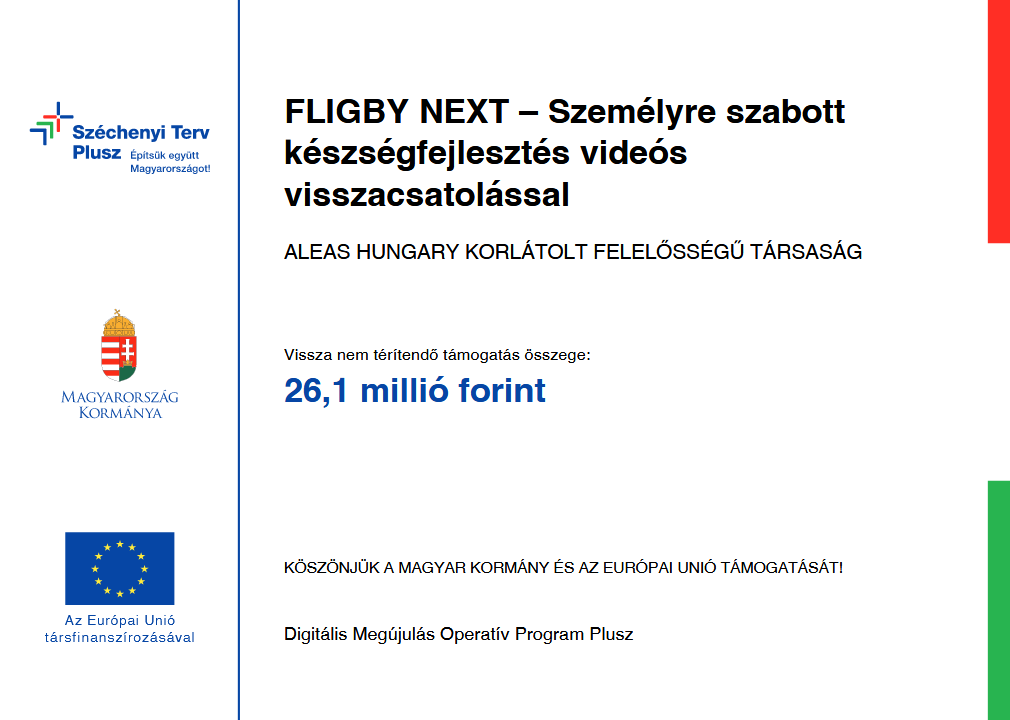Click the "Az Európai Unió társfinanszírozásával" caption
The height and width of the screenshot is (720, 1010).
coord(119,628)
